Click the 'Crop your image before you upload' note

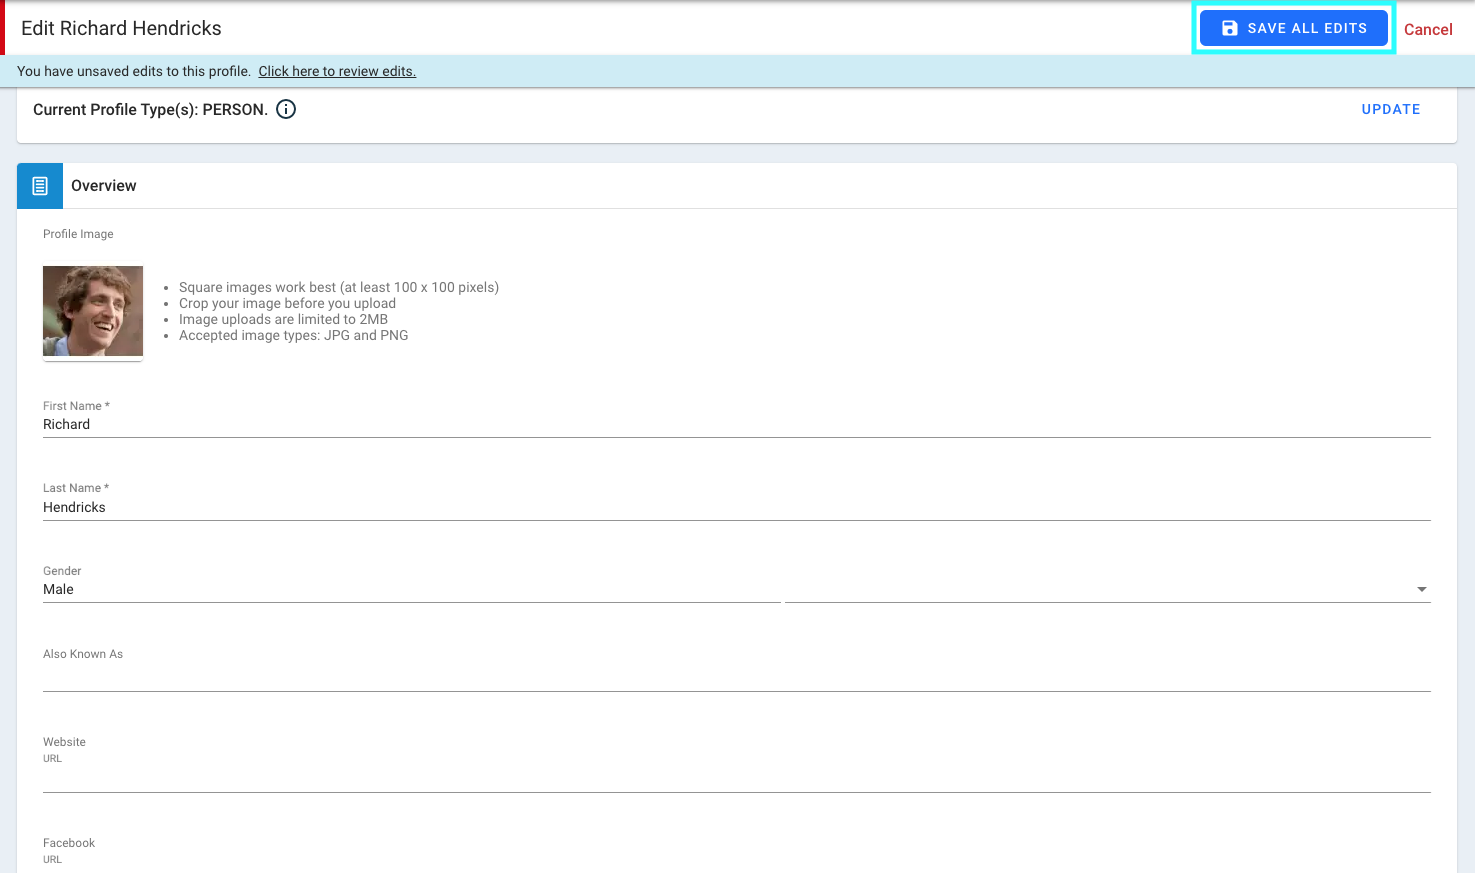pos(287,303)
